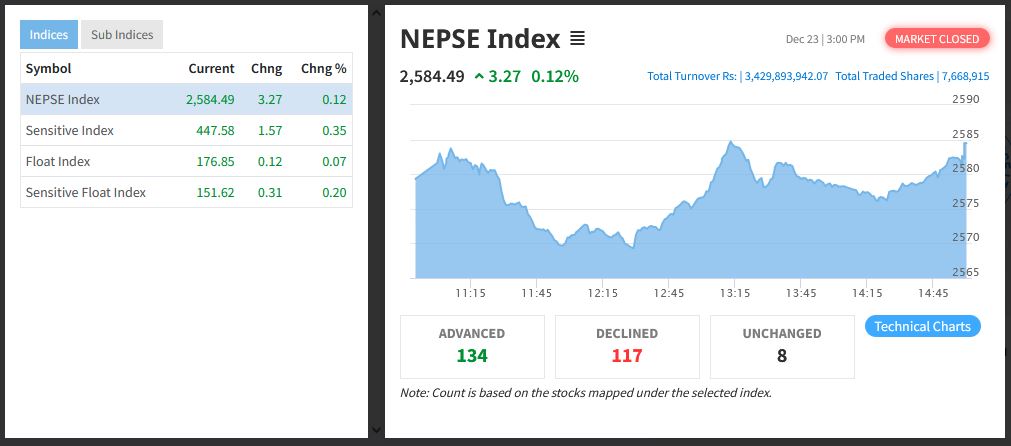Click the Unchanged 8 count card
The width and height of the screenshot is (1011, 446).
pos(782,346)
